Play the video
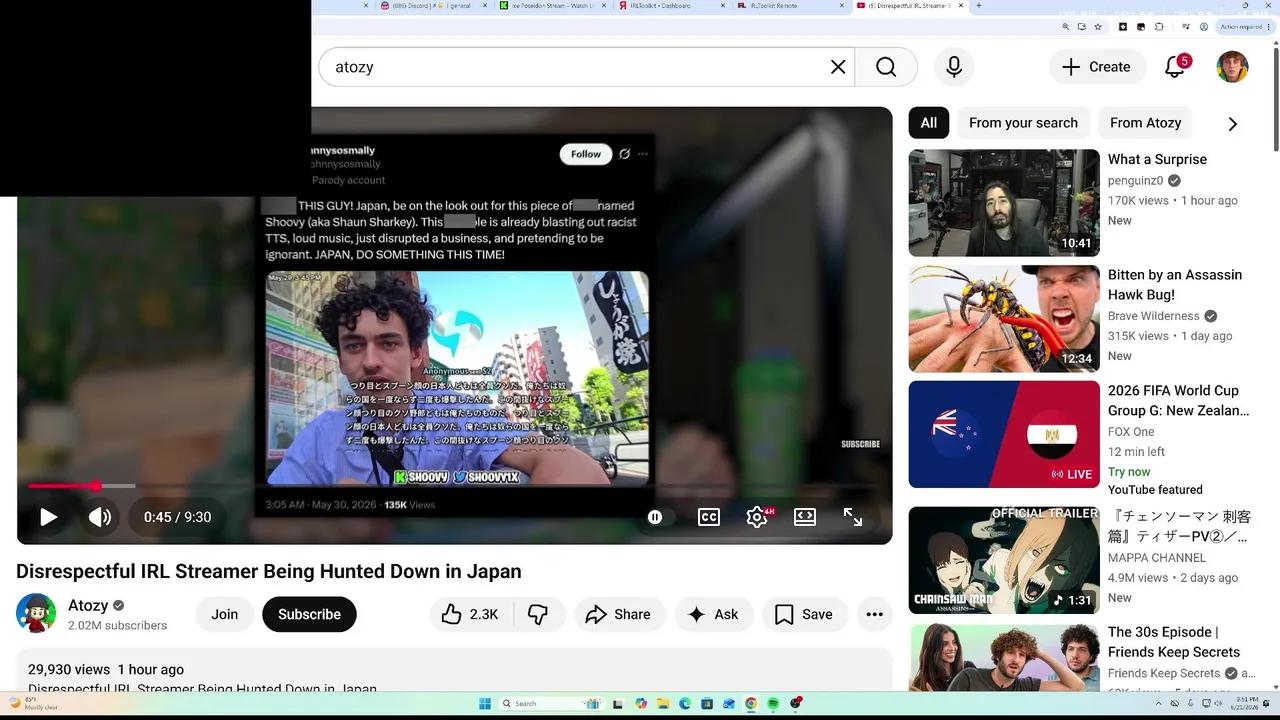 48,517
